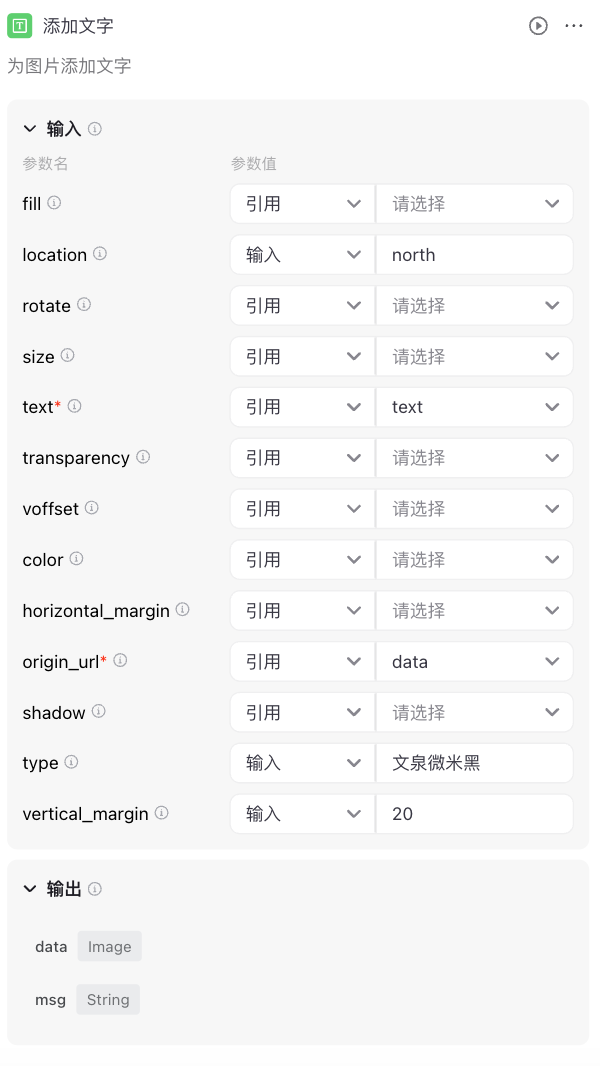Open the color 请选择 dropdown

pyautogui.click(x=474, y=559)
